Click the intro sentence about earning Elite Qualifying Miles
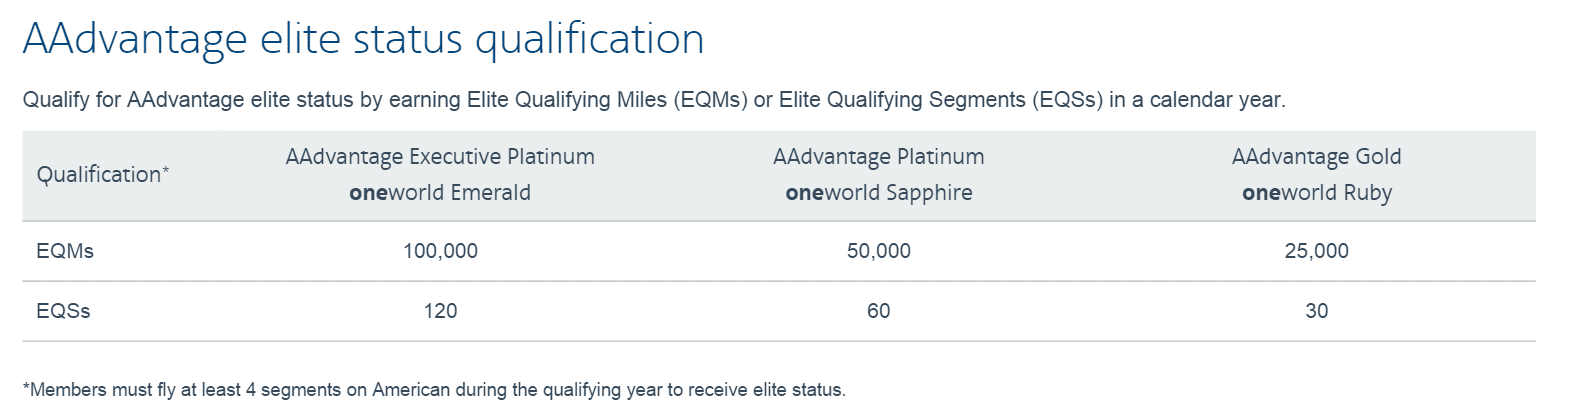The width and height of the screenshot is (1587, 418). (x=654, y=100)
